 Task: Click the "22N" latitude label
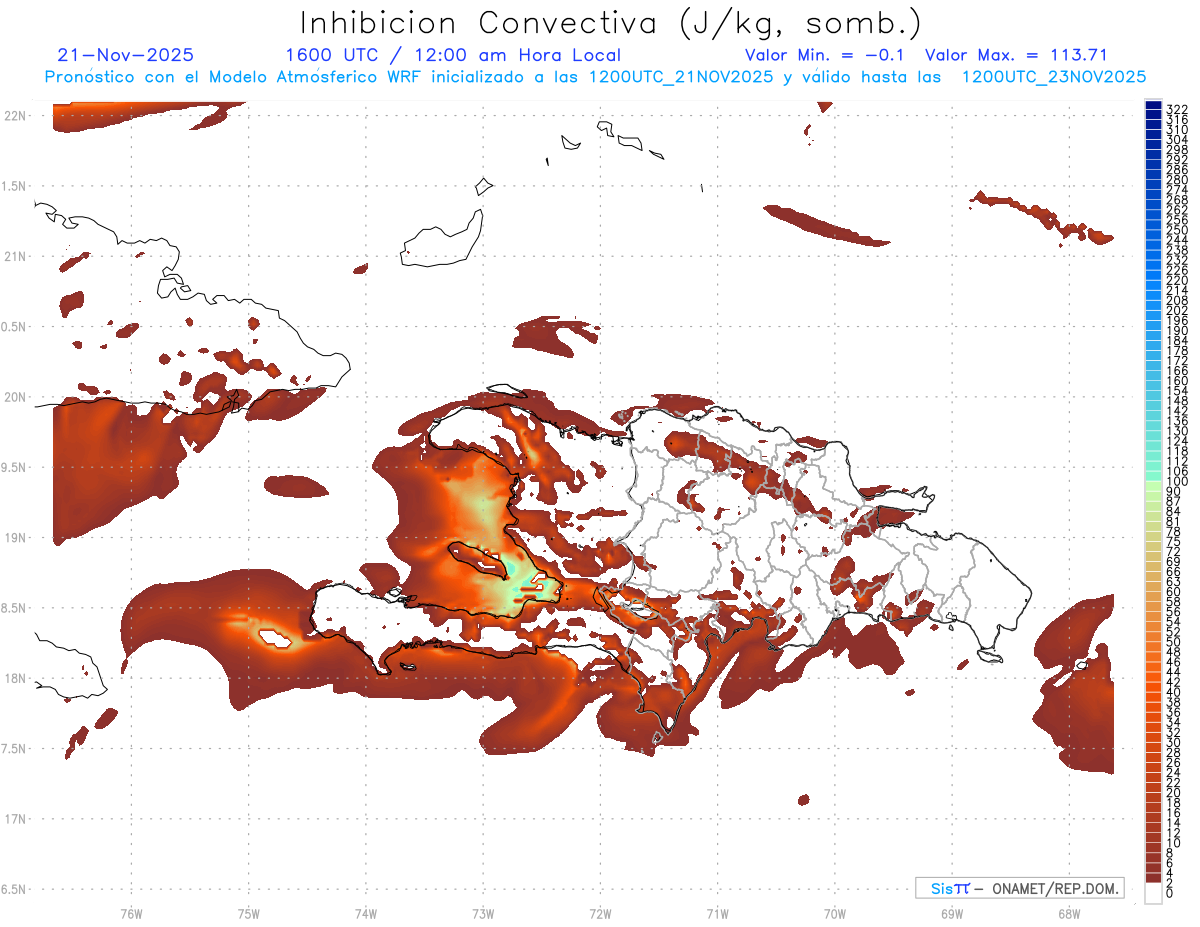tap(14, 116)
